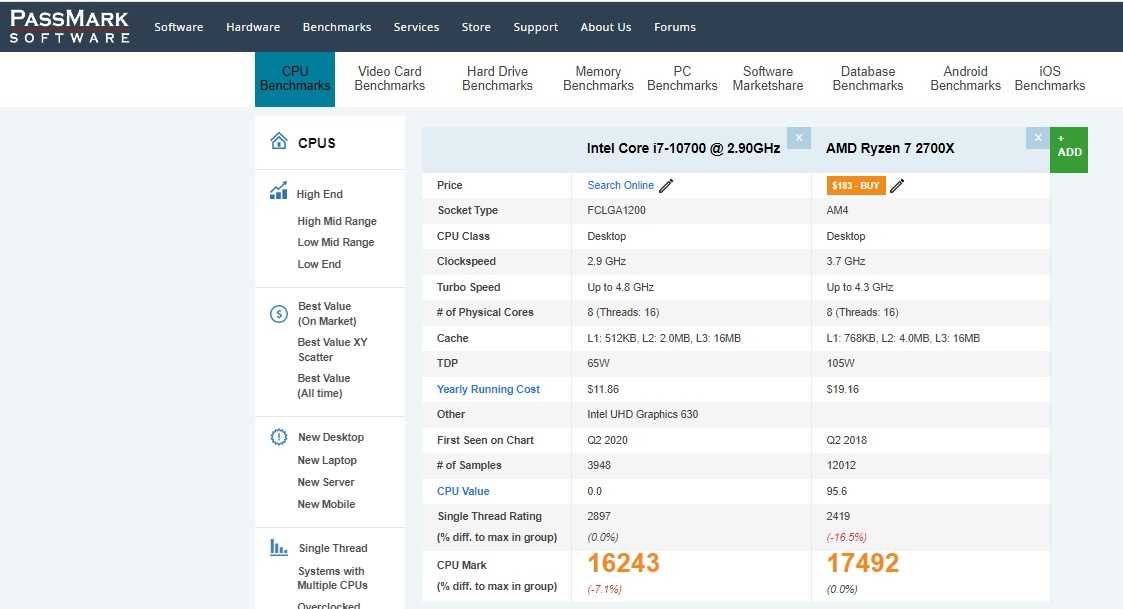Viewport: 1123px width, 609px height.
Task: Click the green ADD button
Action: click(1069, 150)
